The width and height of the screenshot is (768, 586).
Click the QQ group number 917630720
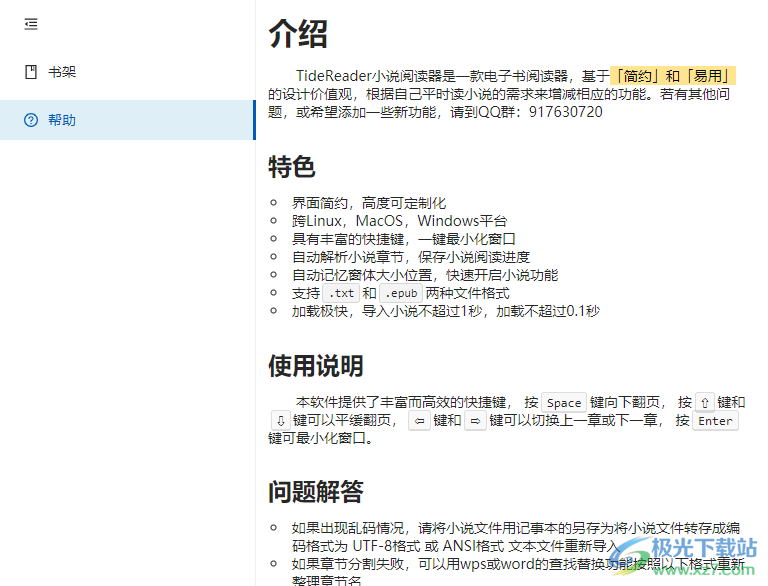tap(566, 112)
